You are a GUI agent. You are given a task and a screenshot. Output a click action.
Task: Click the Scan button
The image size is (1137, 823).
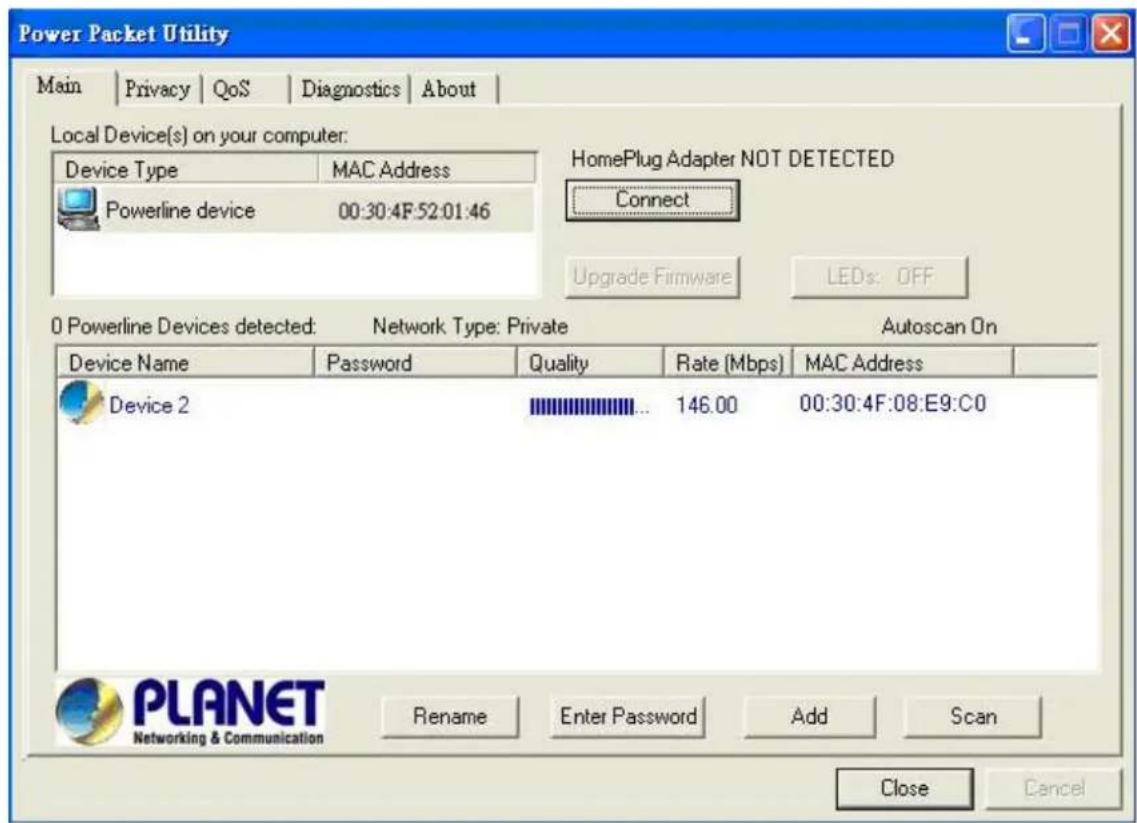pyautogui.click(x=973, y=716)
